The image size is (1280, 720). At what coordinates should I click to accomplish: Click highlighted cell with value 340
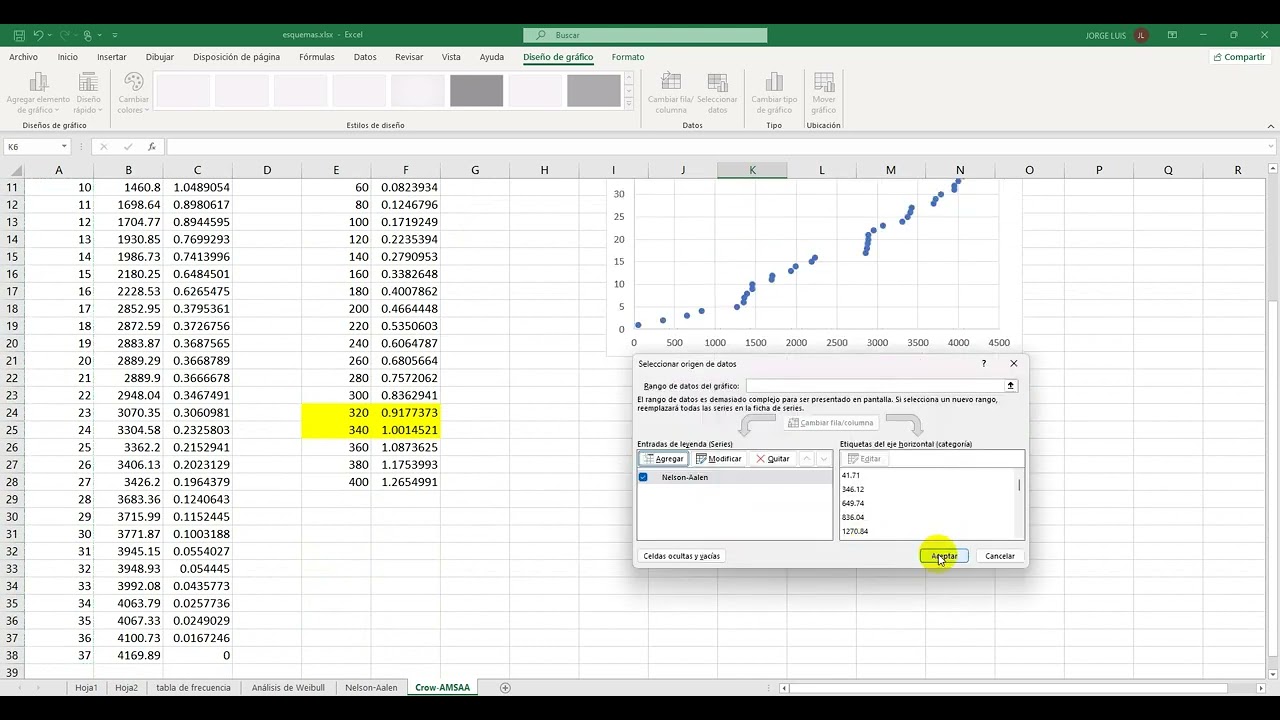pos(336,430)
